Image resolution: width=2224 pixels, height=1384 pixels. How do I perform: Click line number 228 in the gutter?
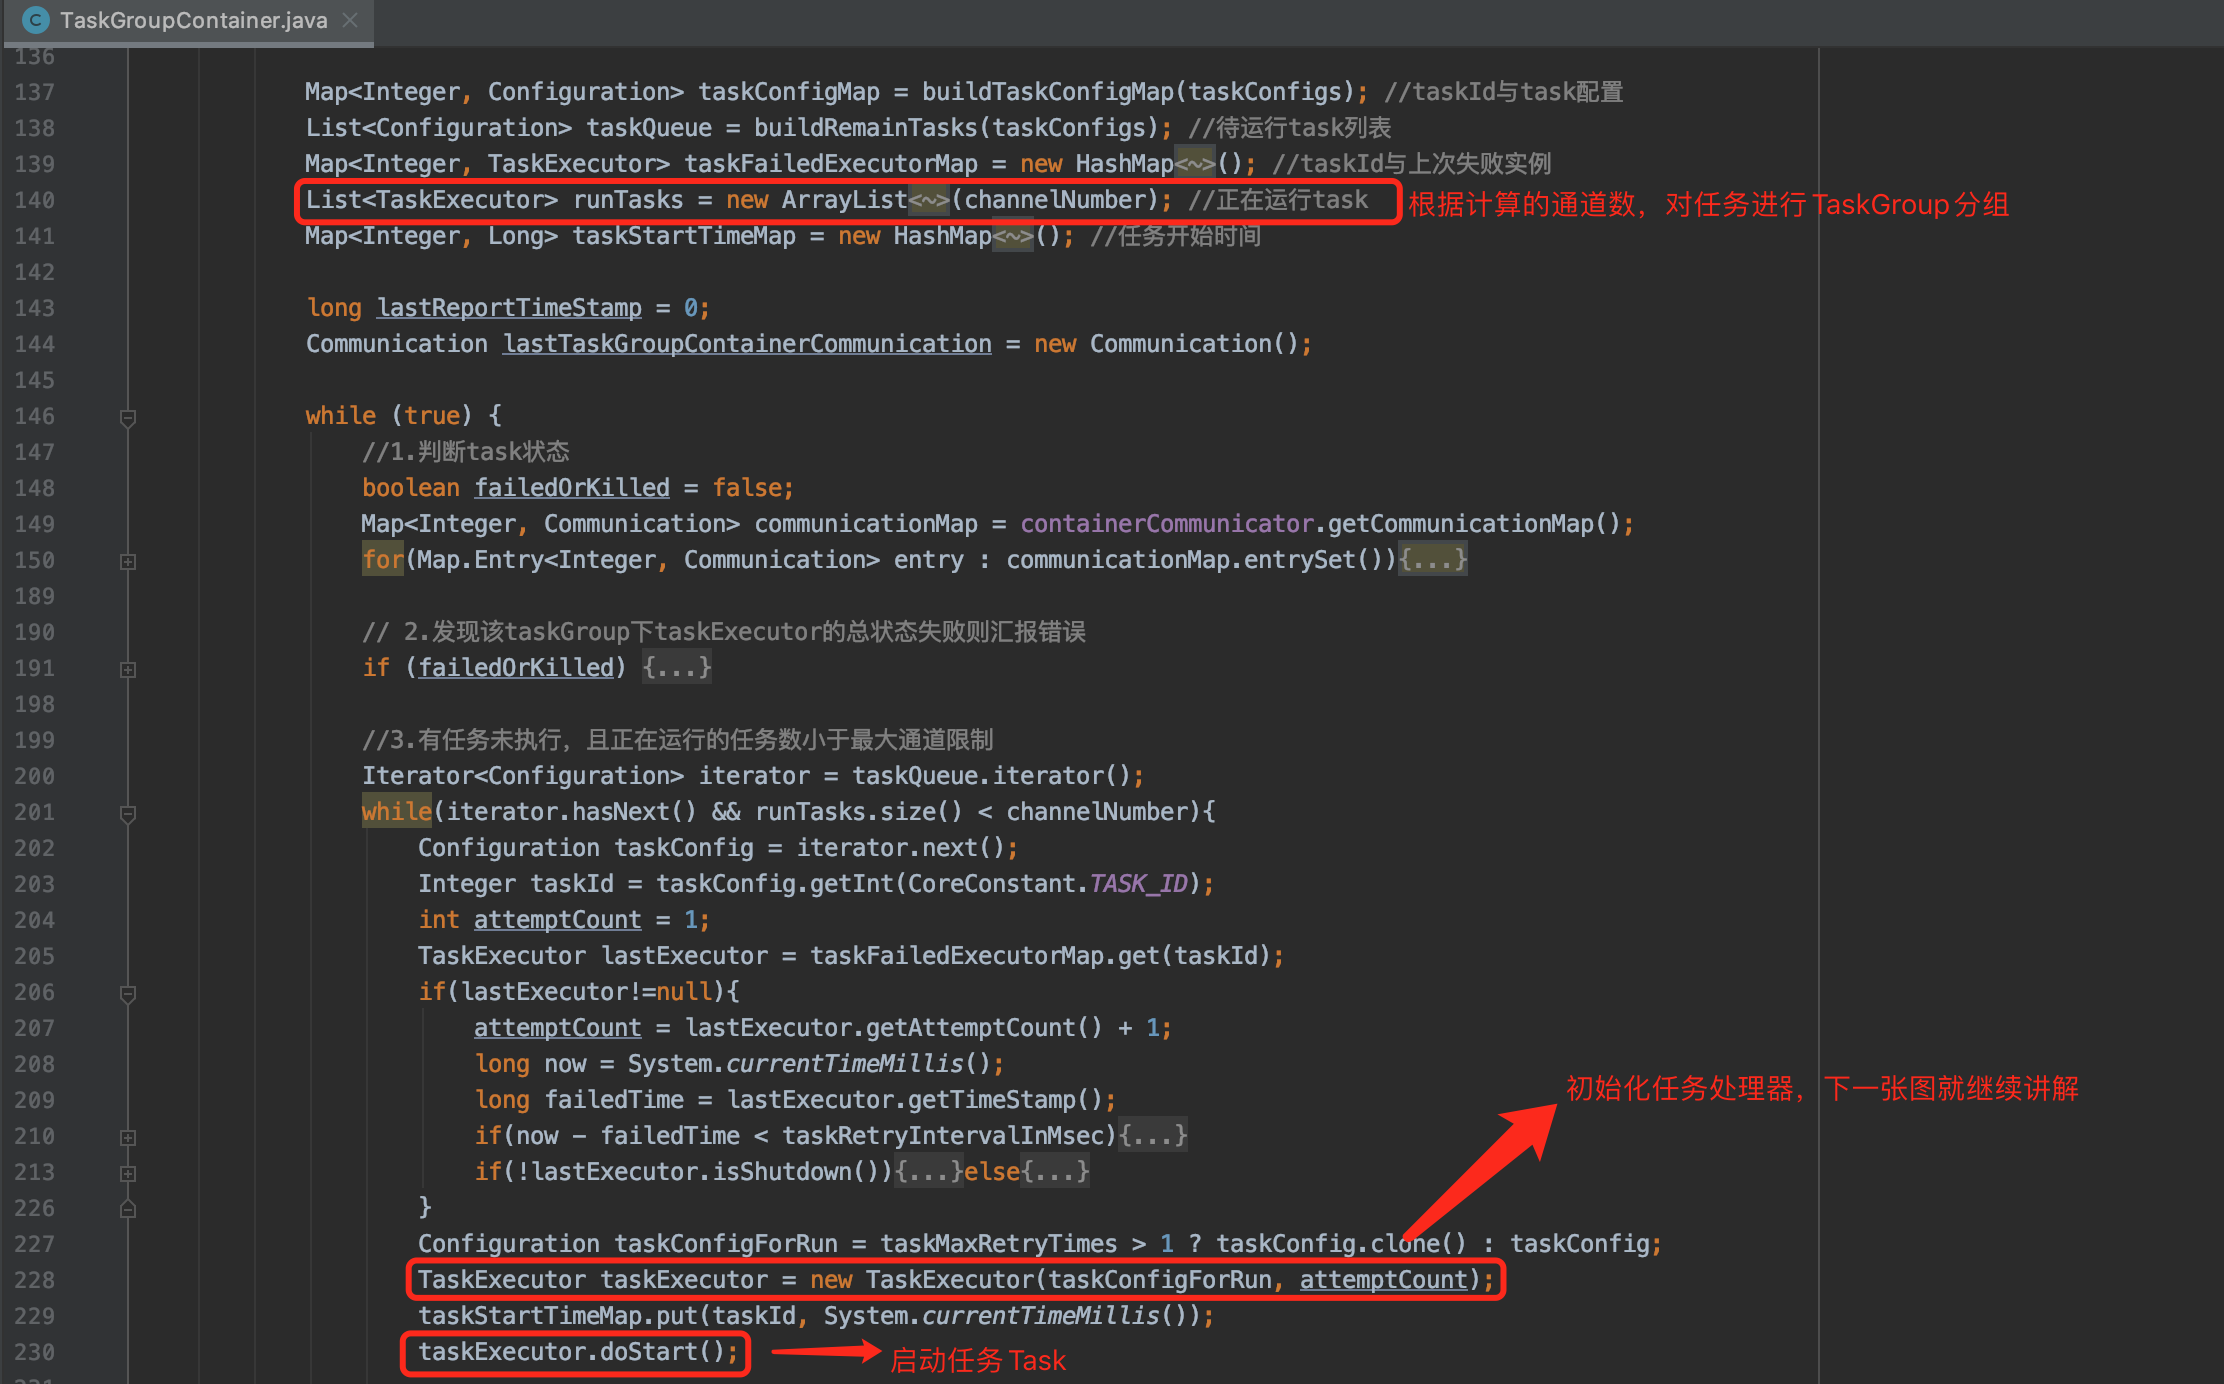(x=34, y=1280)
